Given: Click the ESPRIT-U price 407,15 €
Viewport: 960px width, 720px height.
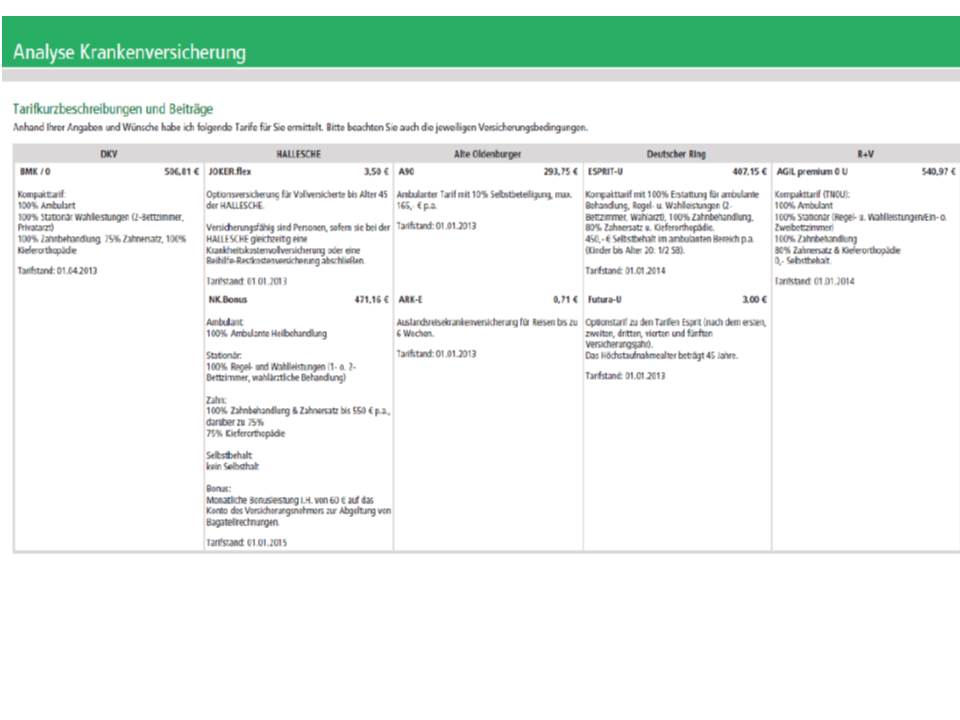Looking at the screenshot, I should point(749,171).
